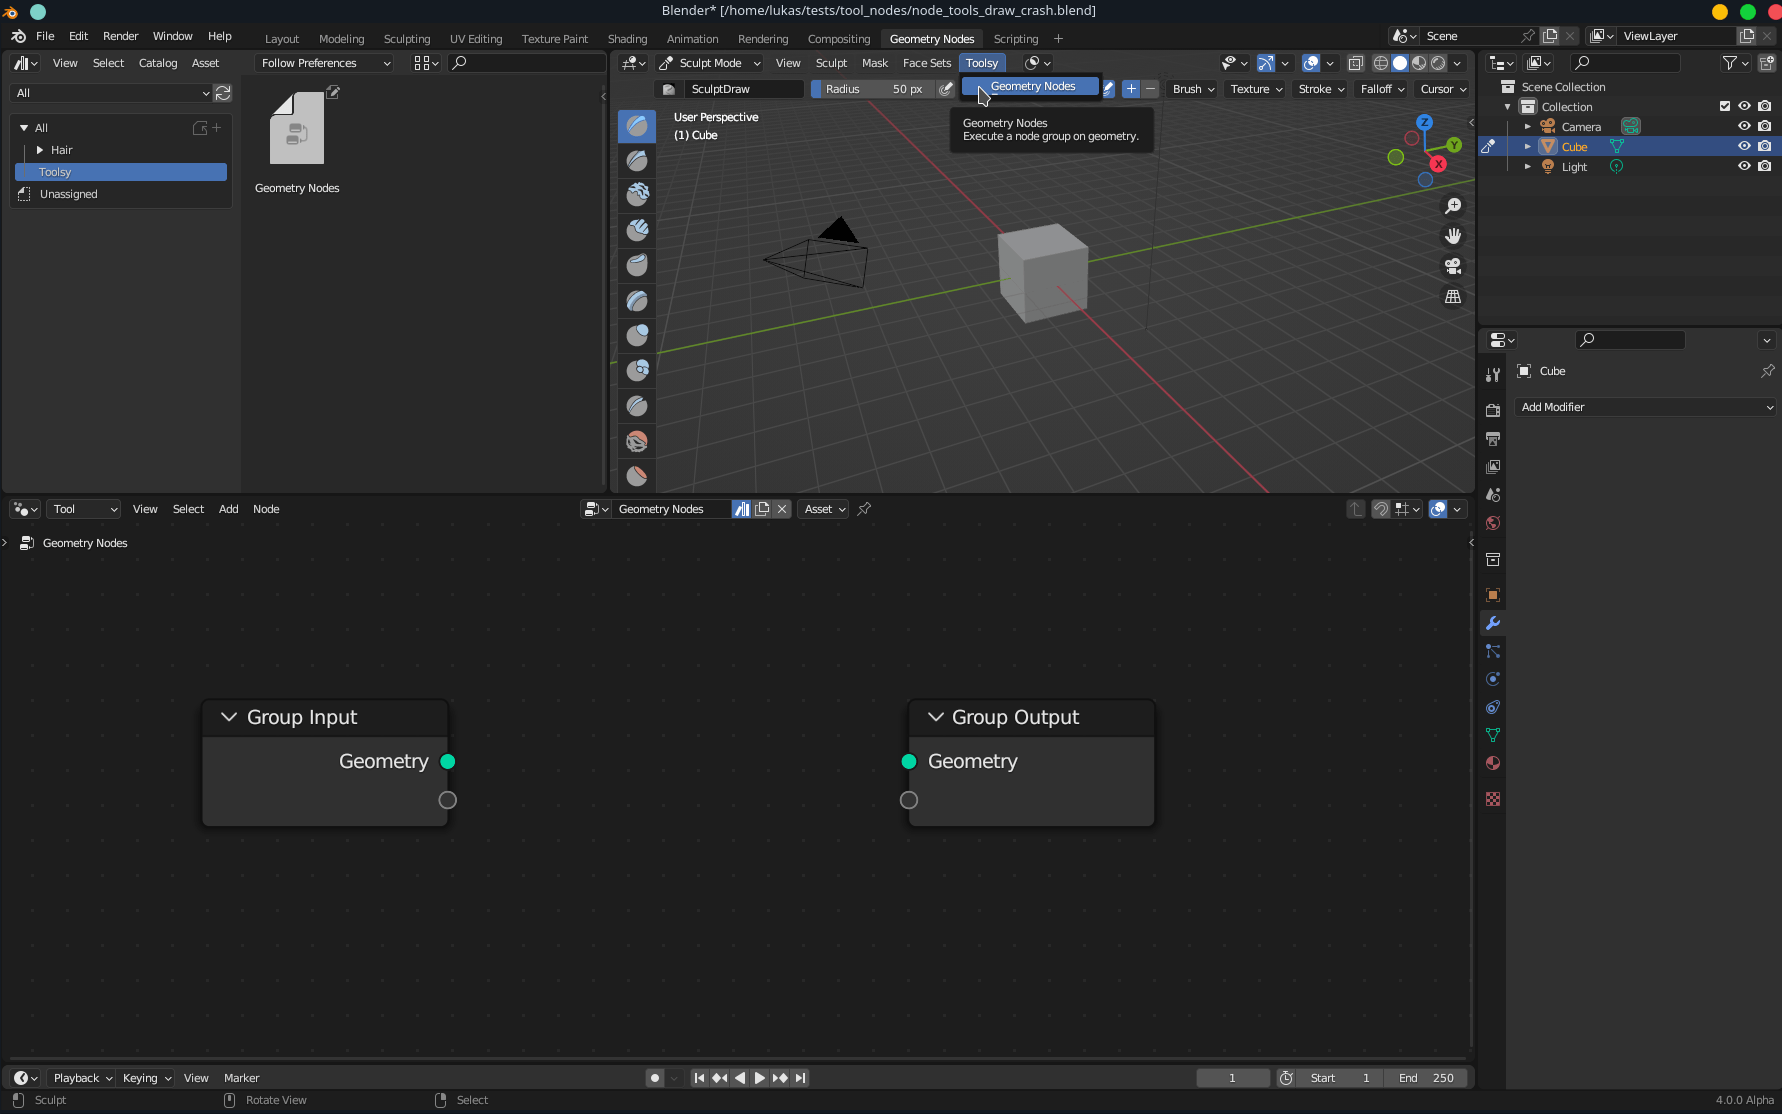The image size is (1782, 1114).
Task: Pin the node tree with pin icon
Action: [865, 509]
